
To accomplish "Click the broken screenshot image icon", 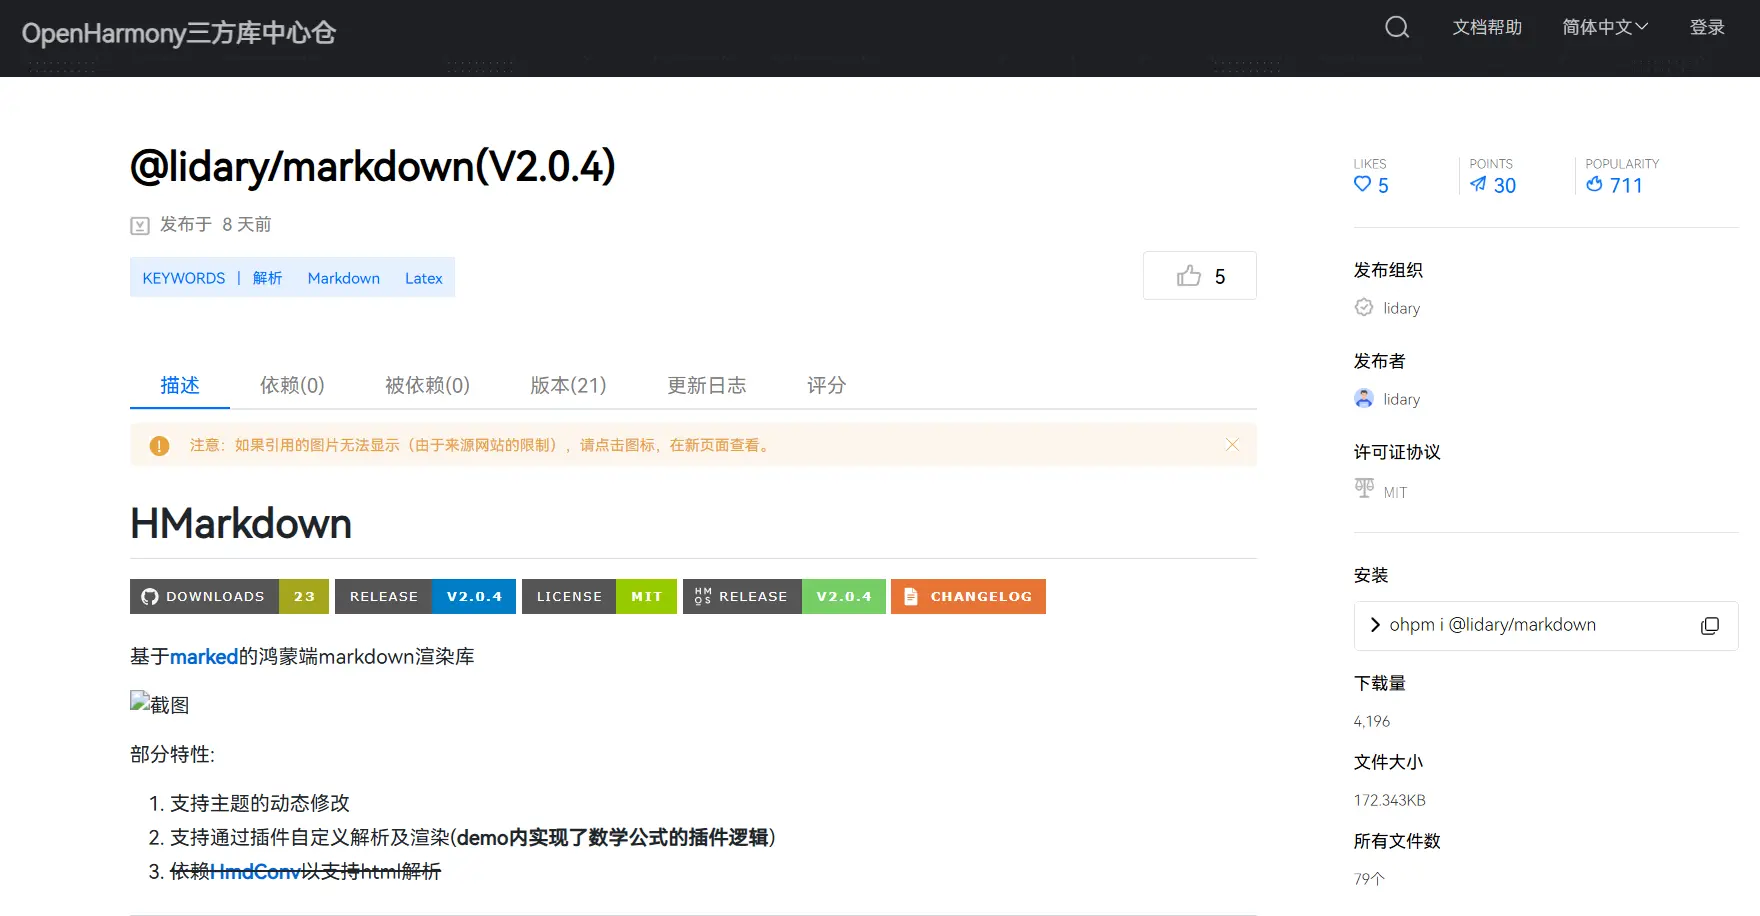I will [x=140, y=702].
